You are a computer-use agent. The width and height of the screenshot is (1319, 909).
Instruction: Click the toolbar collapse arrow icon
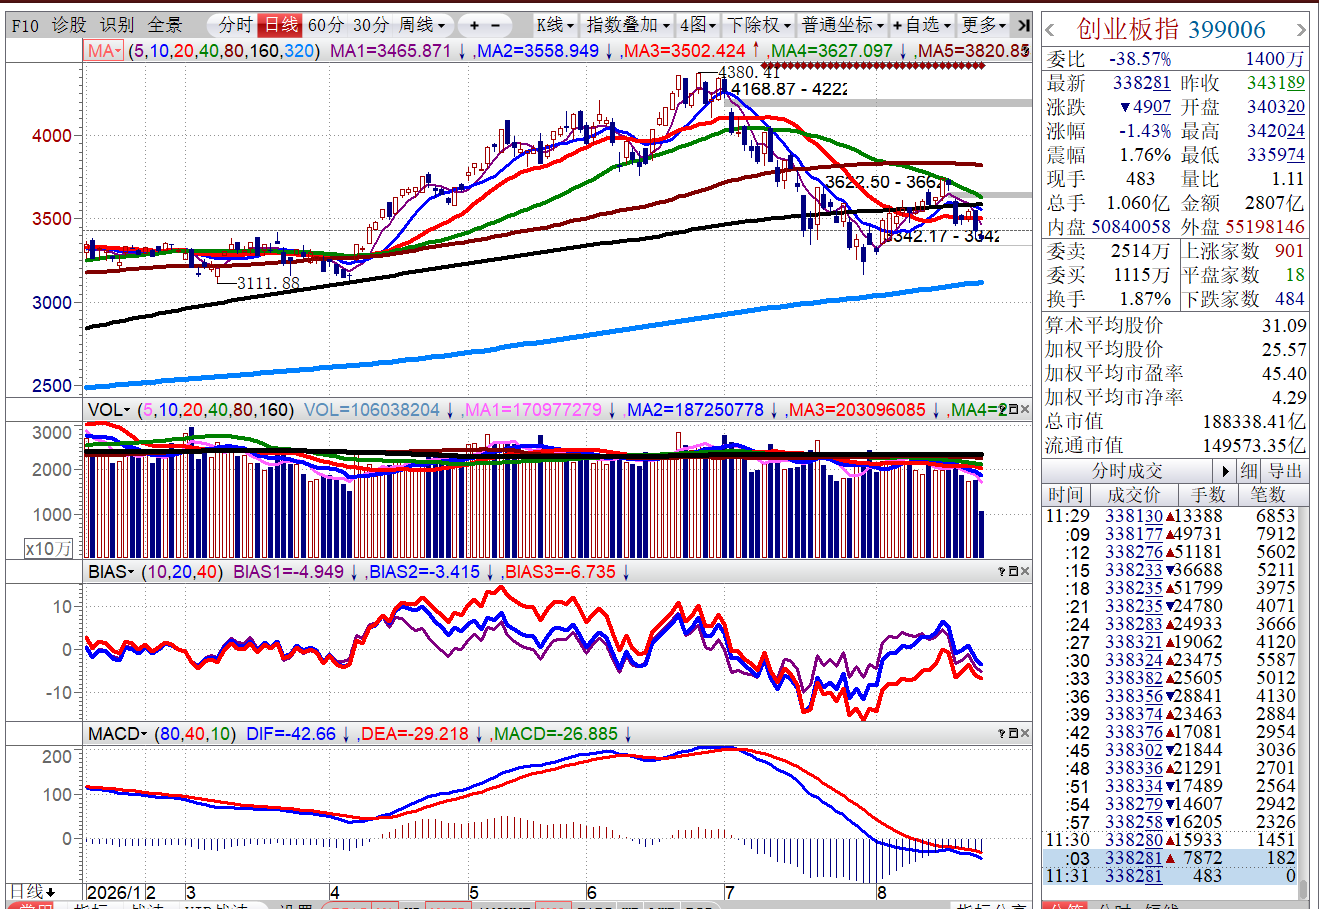[x=1022, y=25]
